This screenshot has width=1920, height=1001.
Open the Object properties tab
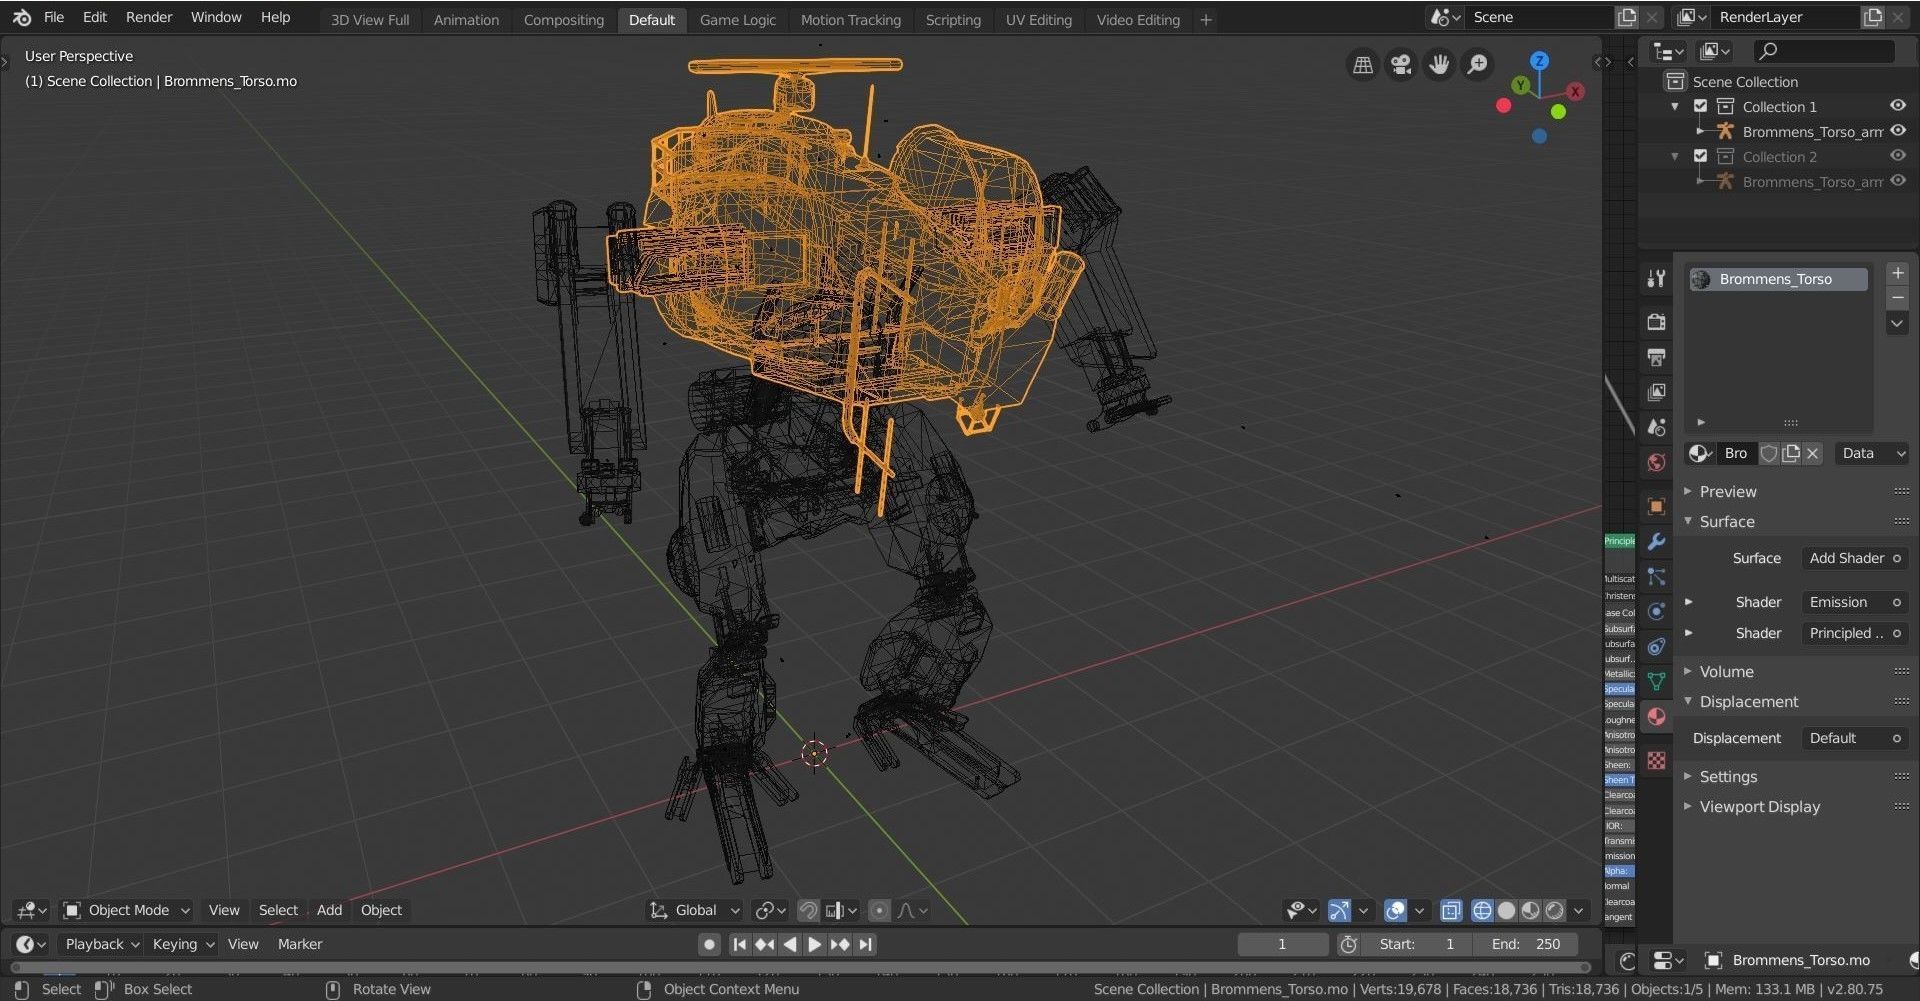click(1656, 506)
